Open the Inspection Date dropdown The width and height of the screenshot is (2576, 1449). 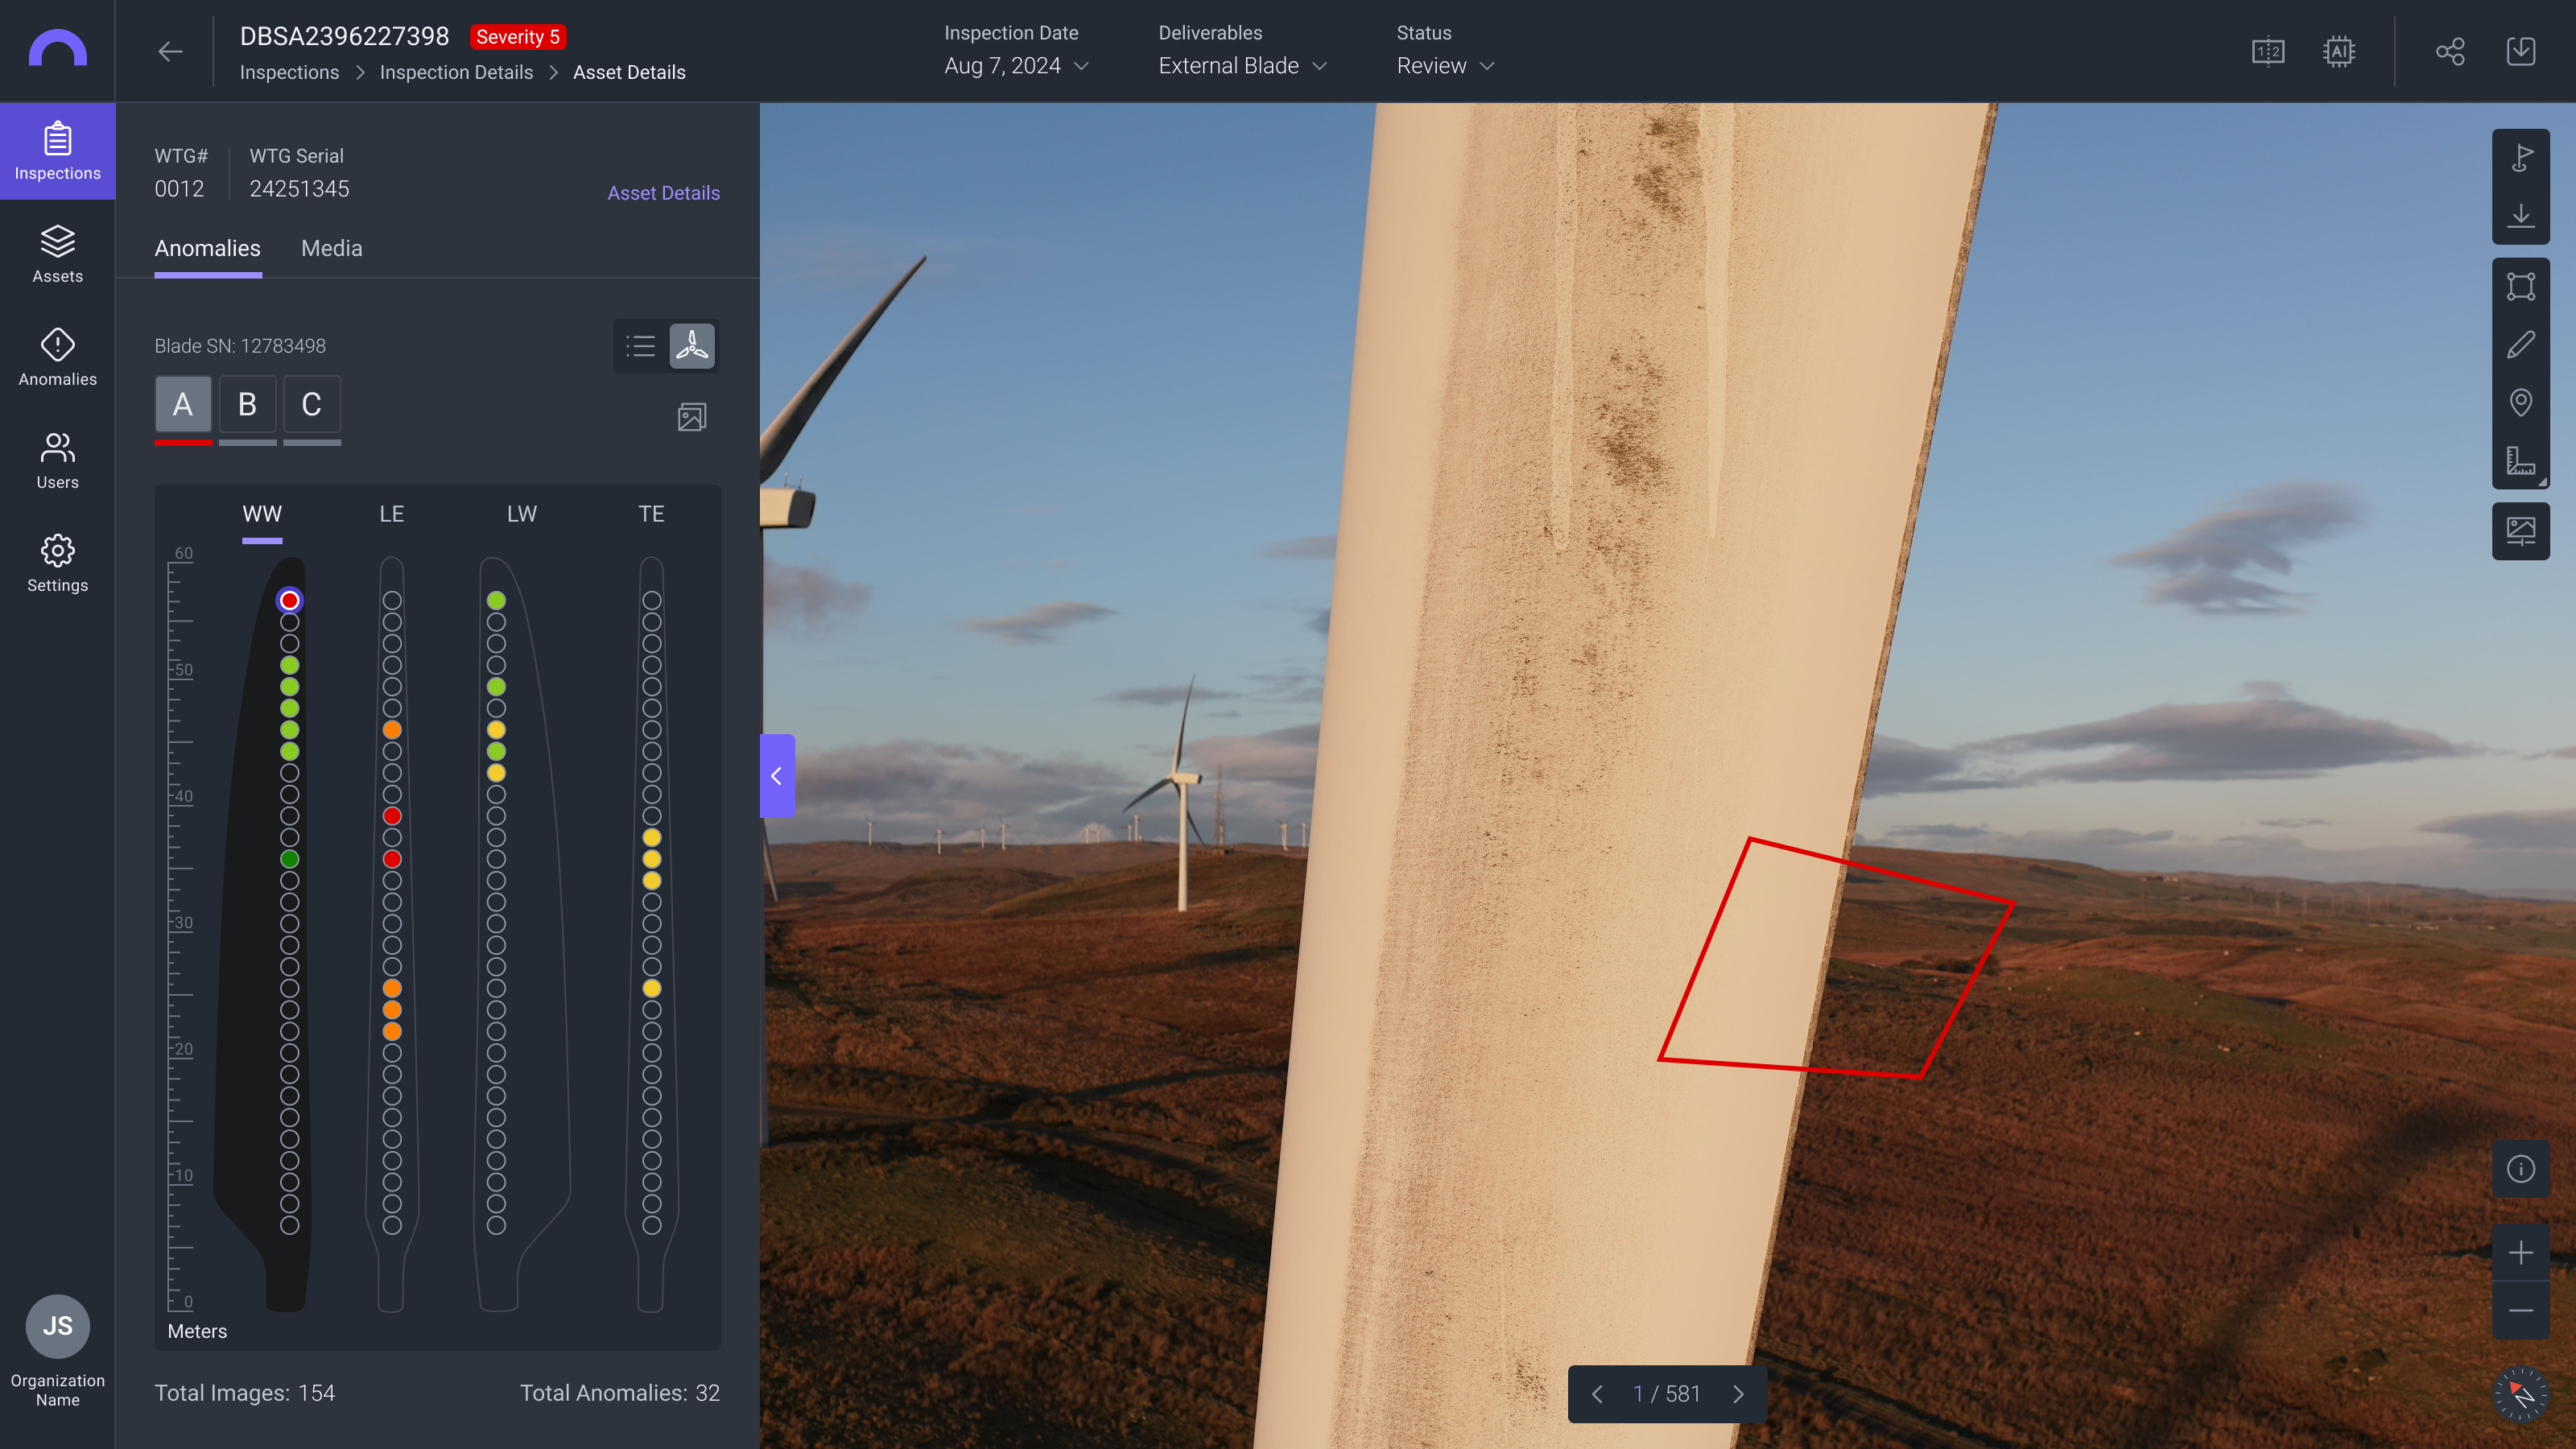pos(1016,66)
